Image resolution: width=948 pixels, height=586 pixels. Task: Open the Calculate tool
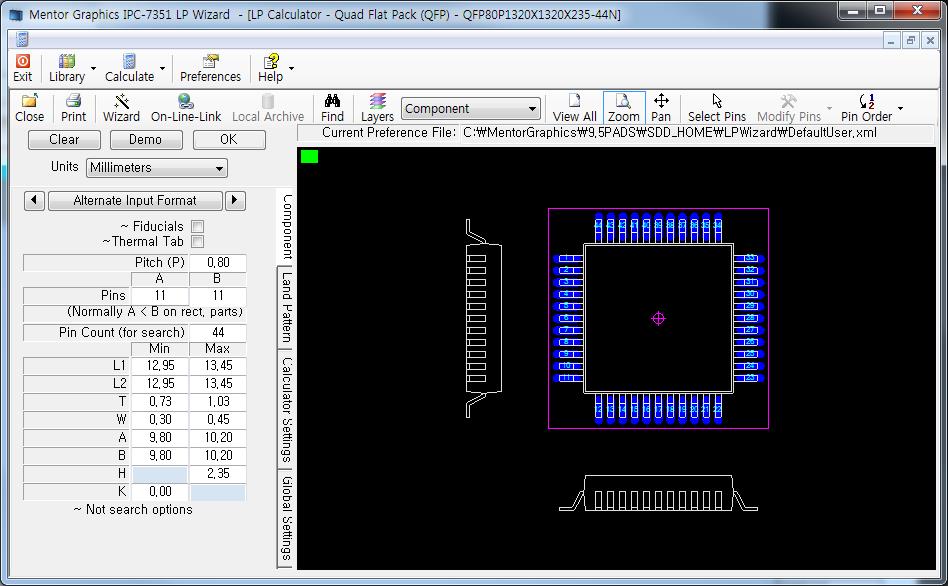pos(129,68)
